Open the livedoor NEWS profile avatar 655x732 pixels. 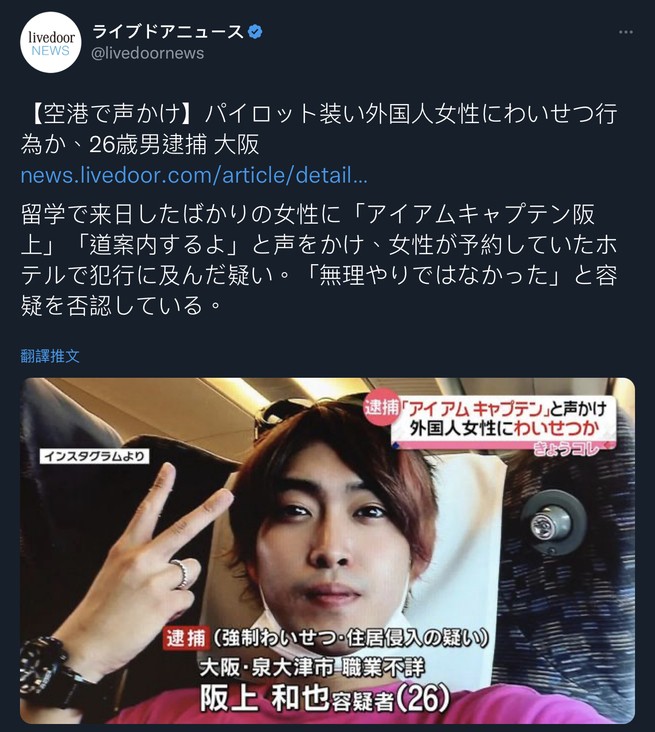point(50,42)
